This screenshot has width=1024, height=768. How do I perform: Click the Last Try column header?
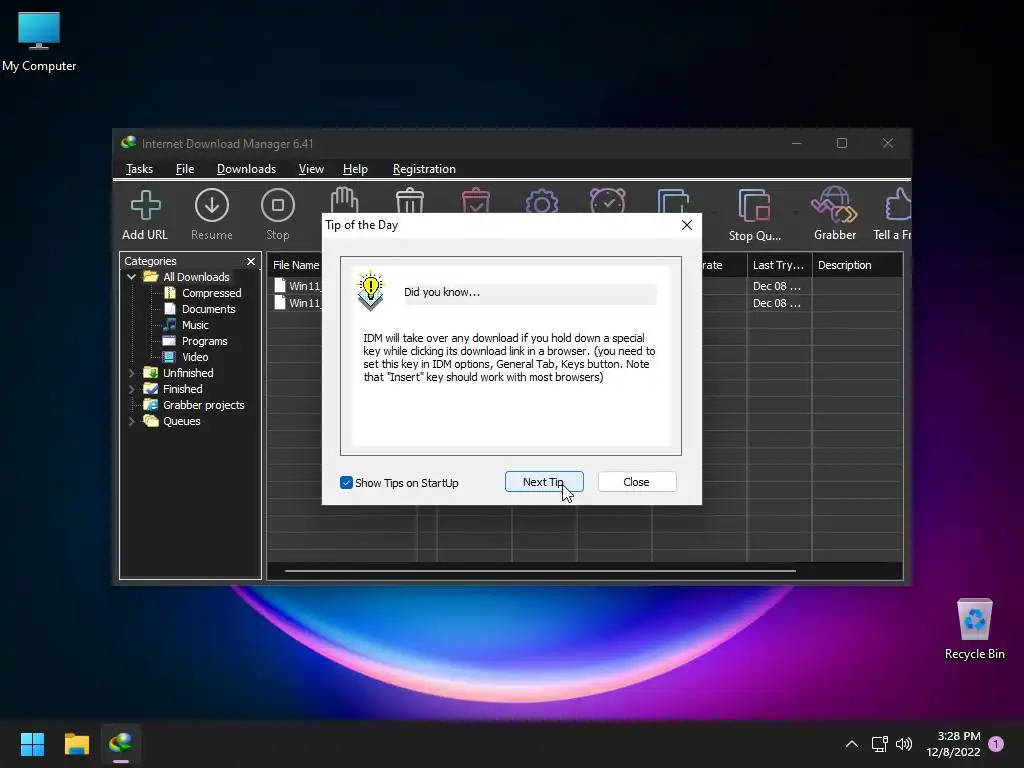click(x=779, y=265)
